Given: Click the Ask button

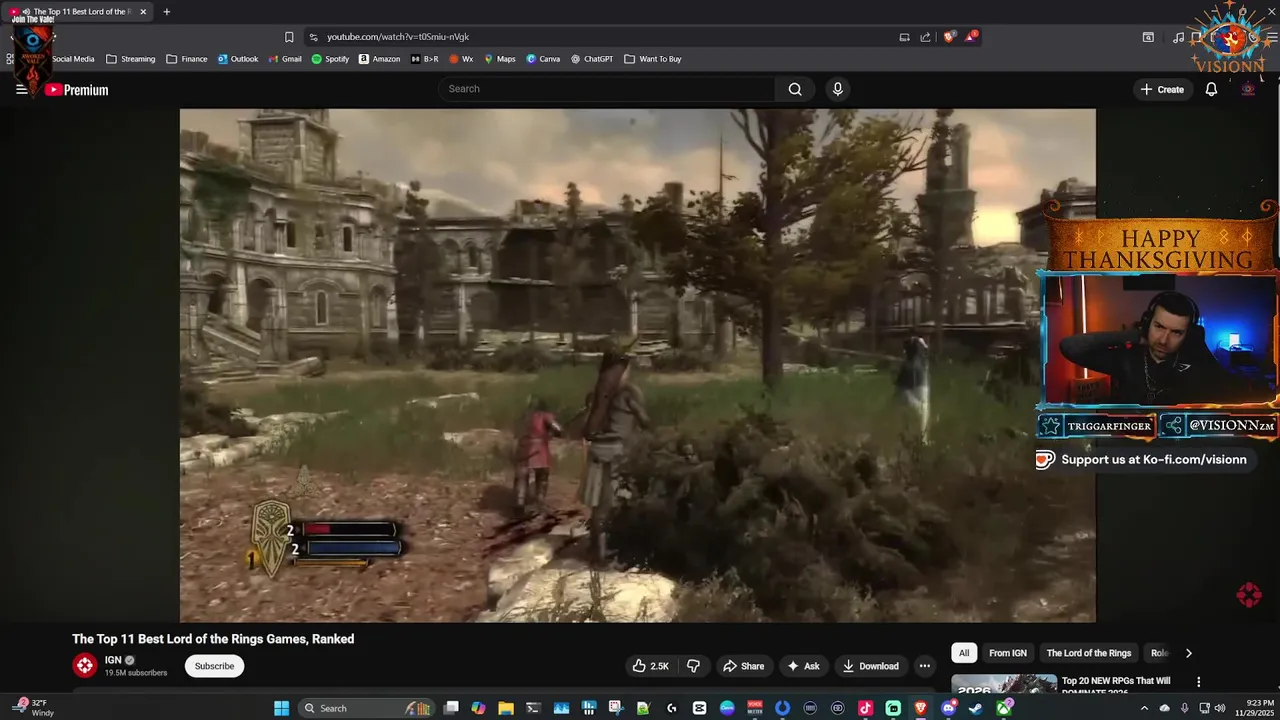Looking at the screenshot, I should coord(803,666).
